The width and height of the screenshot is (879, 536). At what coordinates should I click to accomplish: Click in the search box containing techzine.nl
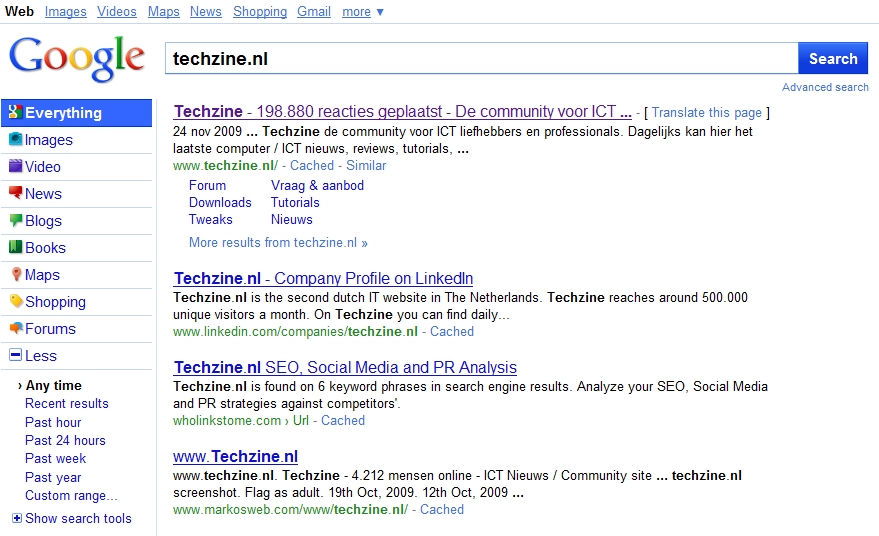tap(482, 58)
